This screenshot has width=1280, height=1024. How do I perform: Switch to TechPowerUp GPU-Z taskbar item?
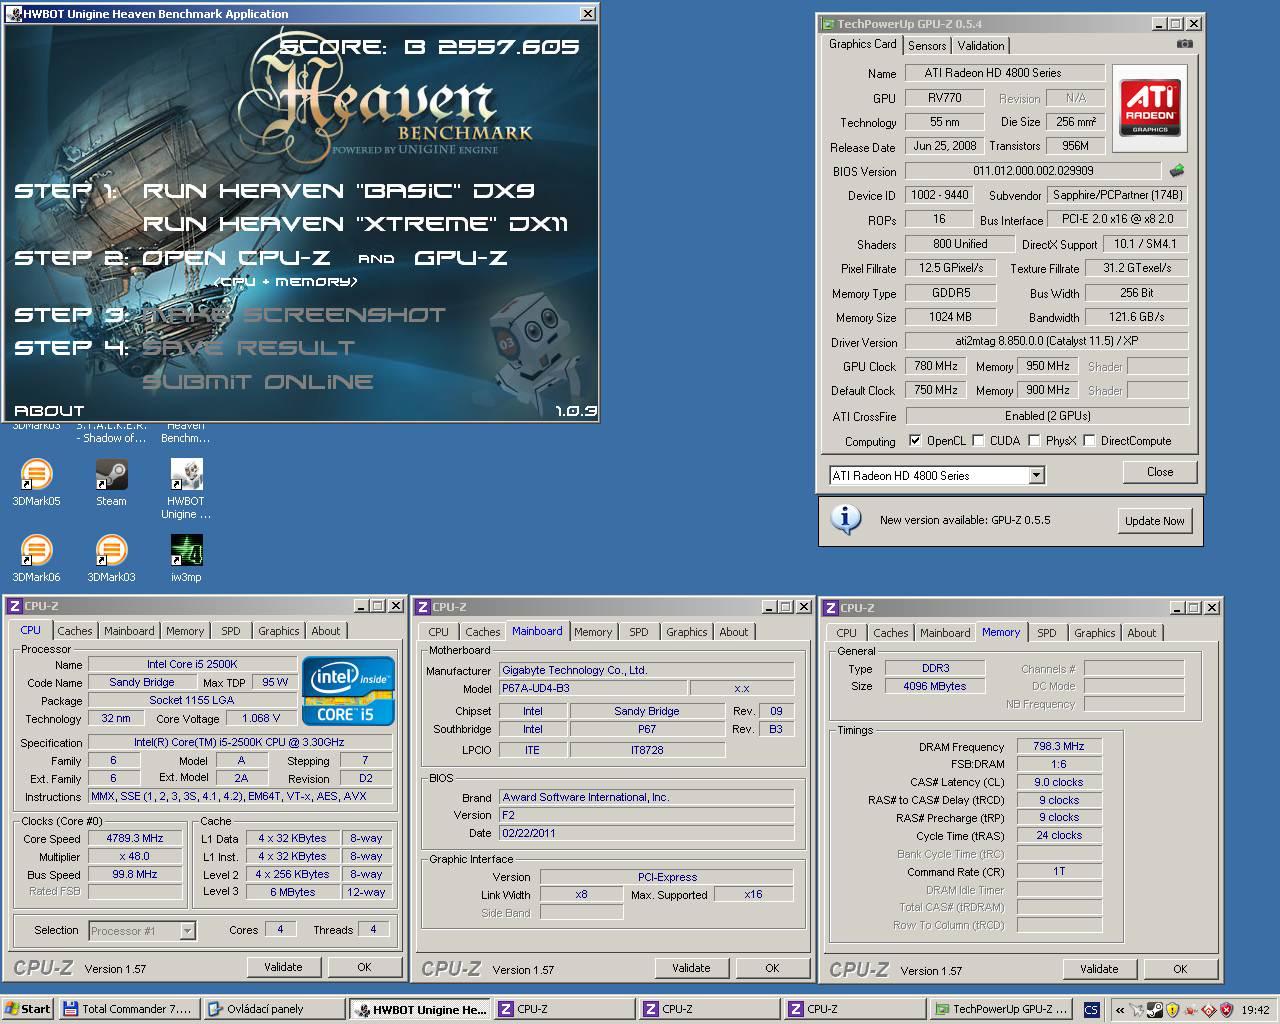(x=1002, y=1009)
